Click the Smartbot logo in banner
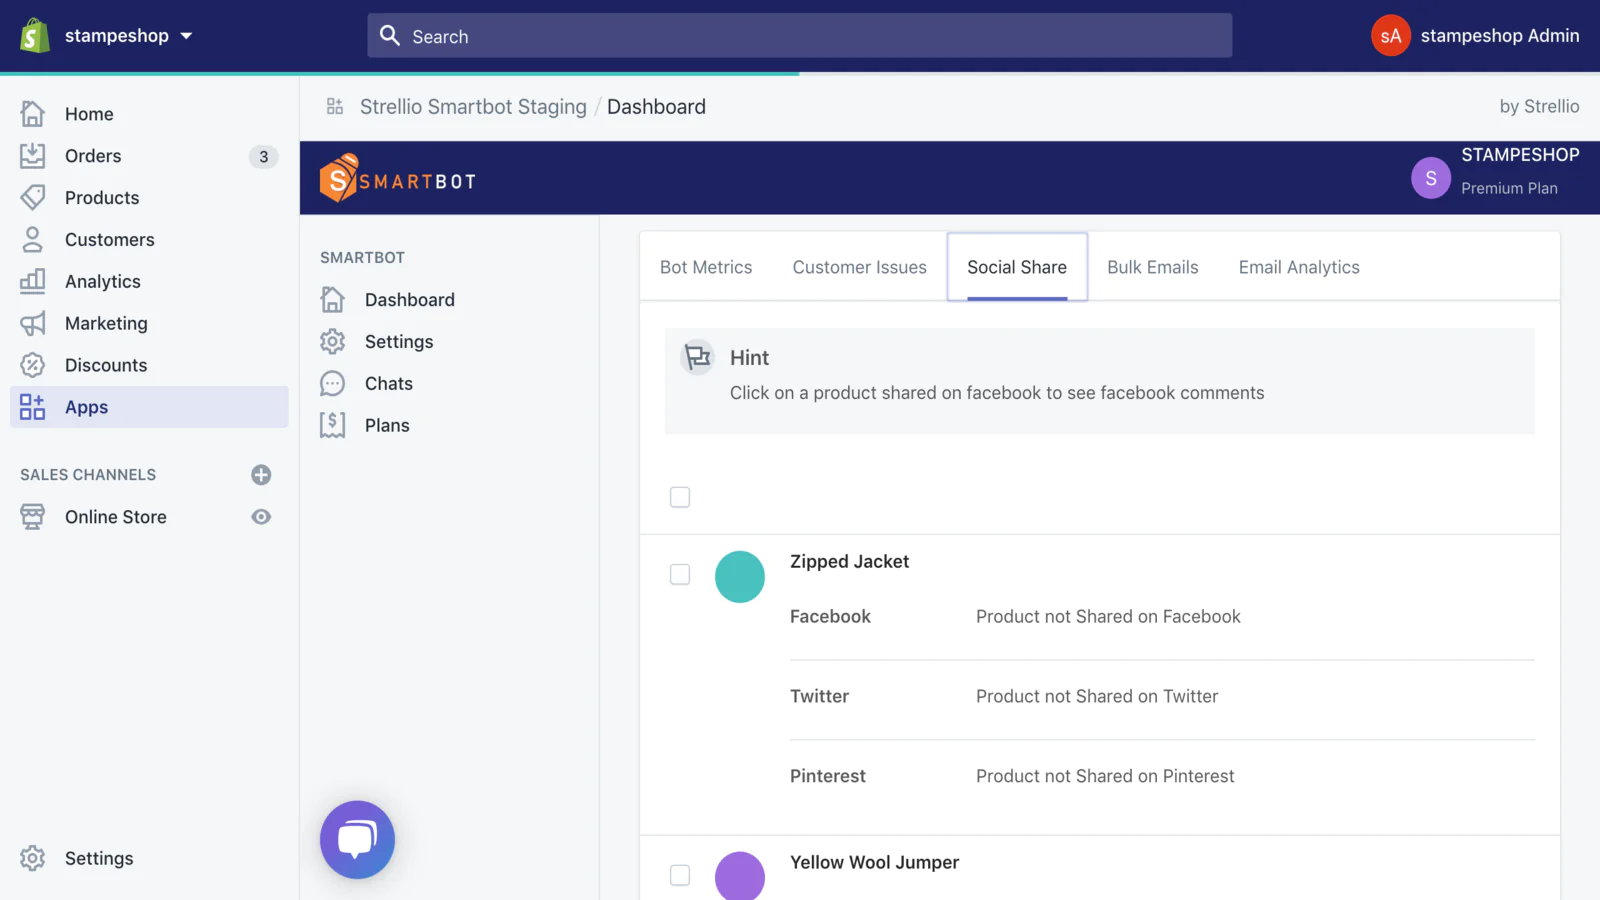The width and height of the screenshot is (1600, 900). pos(397,179)
